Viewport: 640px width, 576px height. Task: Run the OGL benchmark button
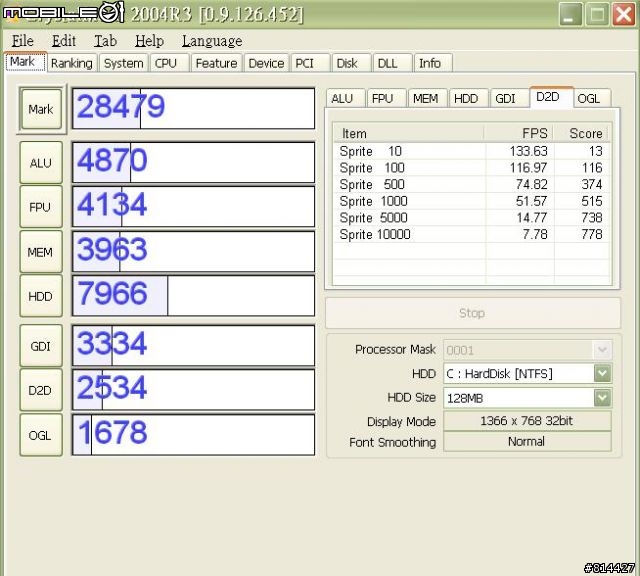(41, 435)
